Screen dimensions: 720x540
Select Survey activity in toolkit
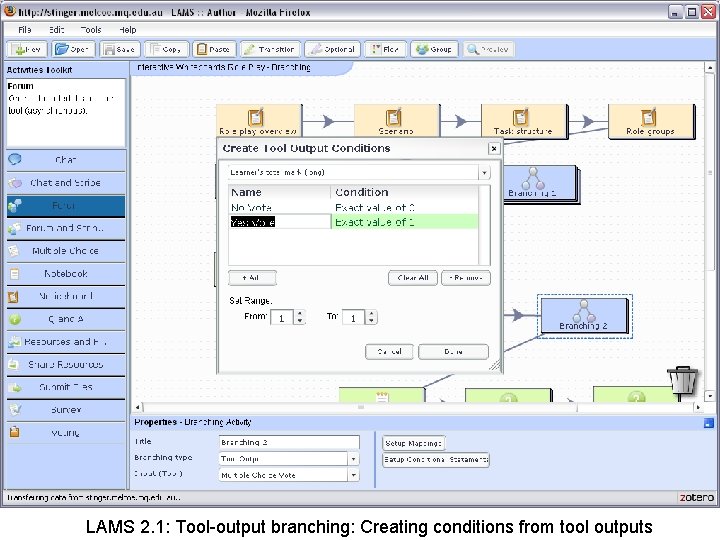[66, 410]
